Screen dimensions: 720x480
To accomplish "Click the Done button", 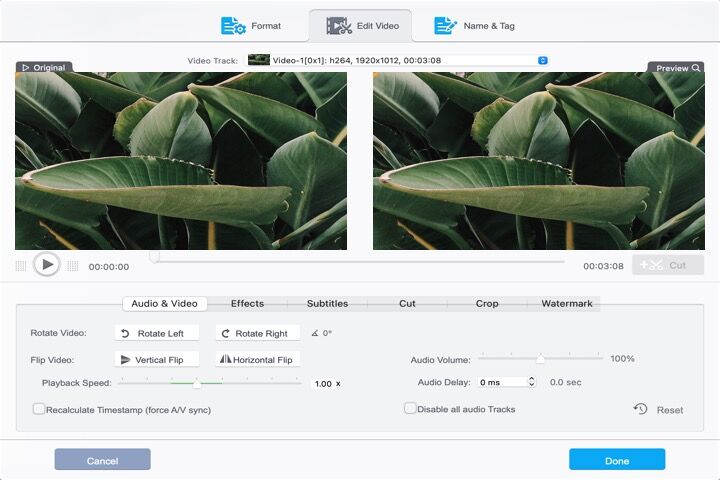I will pos(617,460).
